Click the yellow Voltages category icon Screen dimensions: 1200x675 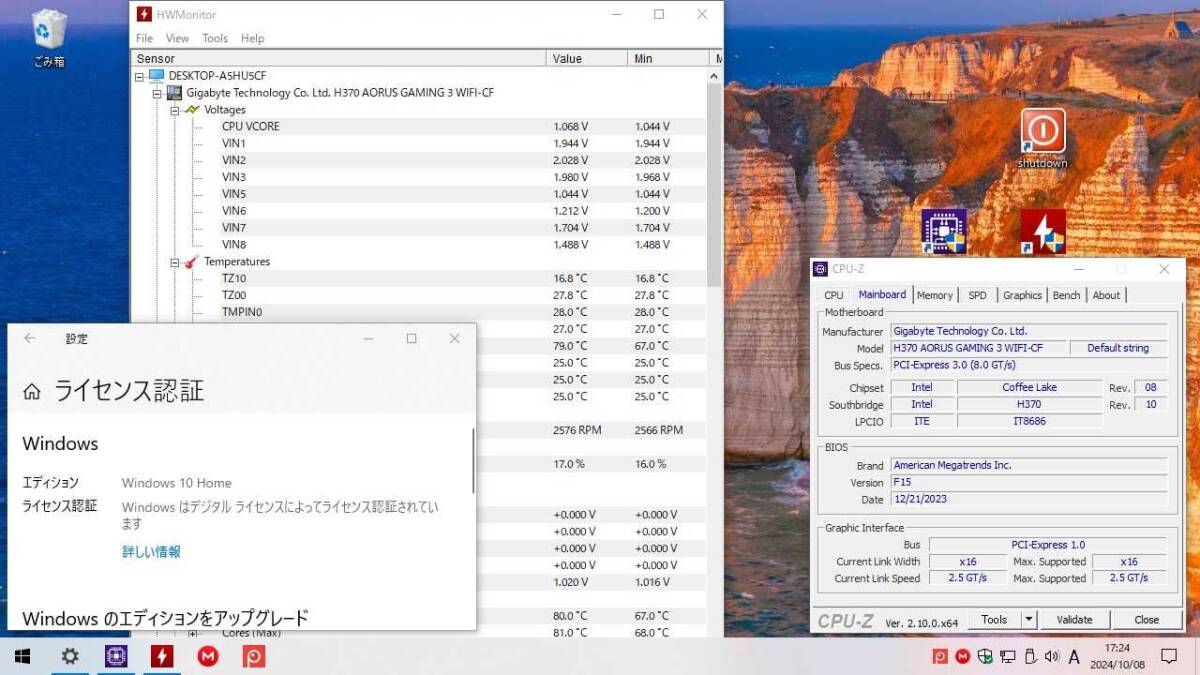pos(192,110)
